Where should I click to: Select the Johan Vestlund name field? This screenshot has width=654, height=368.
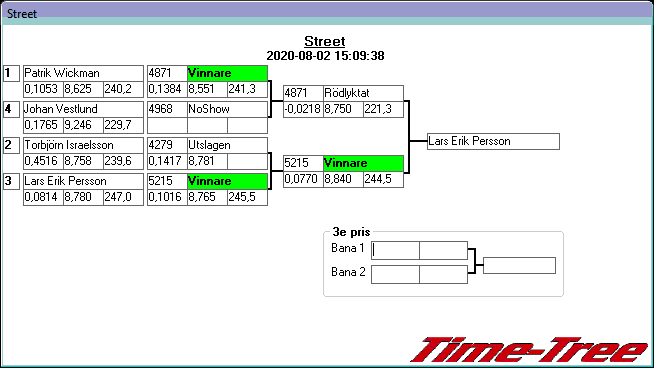pyautogui.click(x=83, y=109)
